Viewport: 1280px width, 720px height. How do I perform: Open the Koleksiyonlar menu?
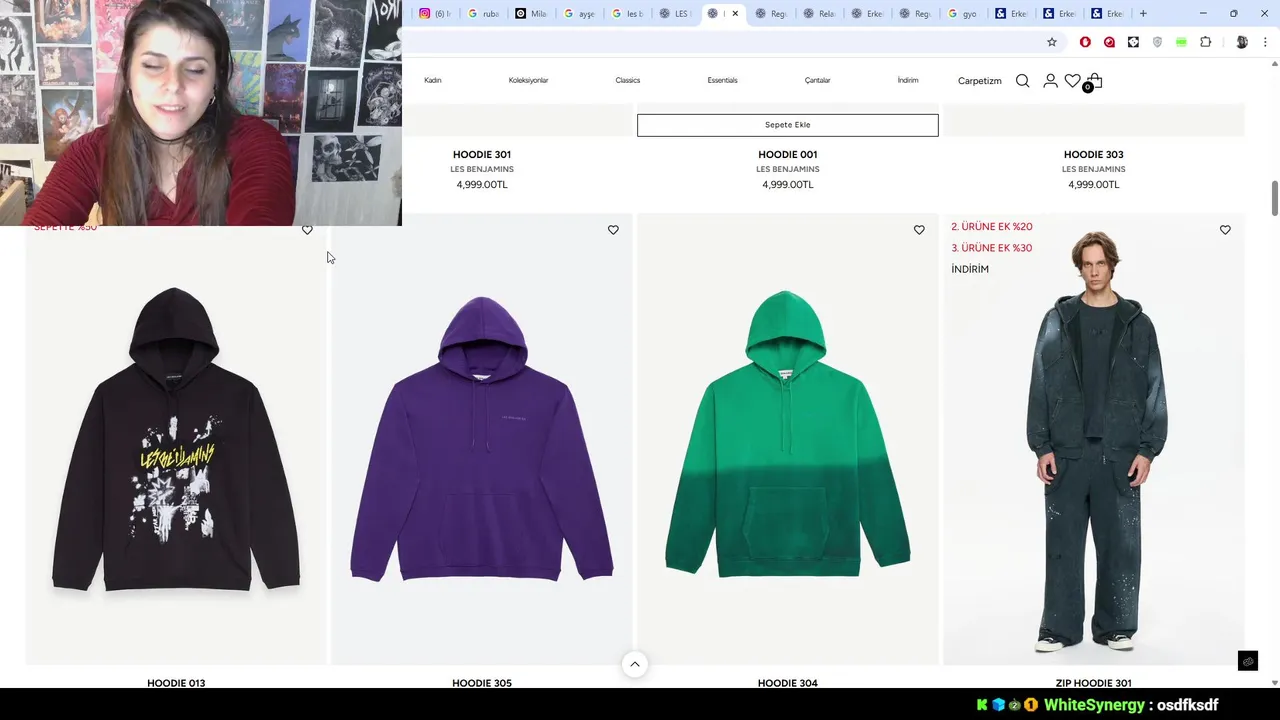click(528, 80)
